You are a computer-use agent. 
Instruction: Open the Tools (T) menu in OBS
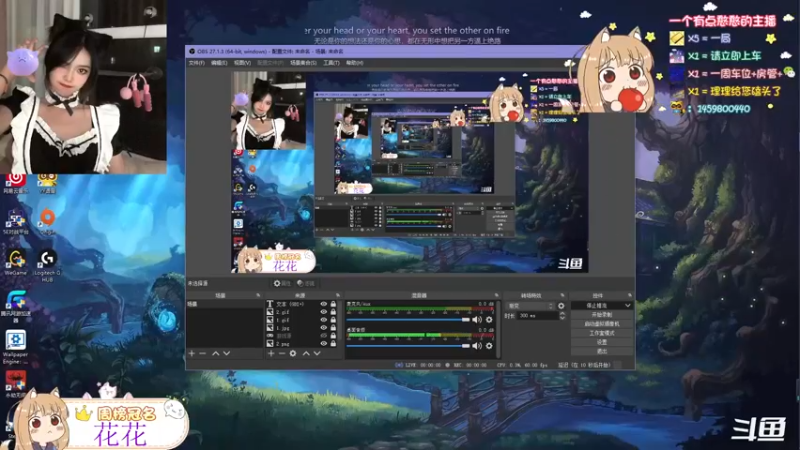331,63
